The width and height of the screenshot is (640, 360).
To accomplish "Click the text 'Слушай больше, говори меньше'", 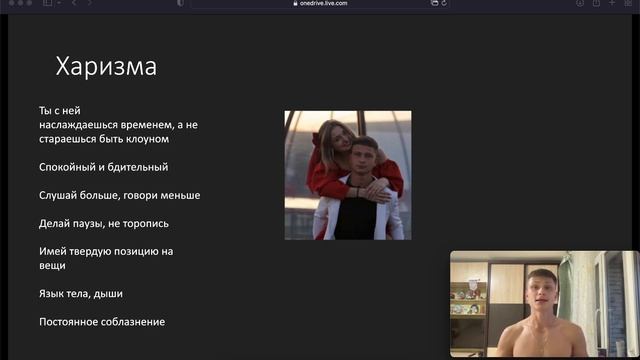I will click(120, 195).
